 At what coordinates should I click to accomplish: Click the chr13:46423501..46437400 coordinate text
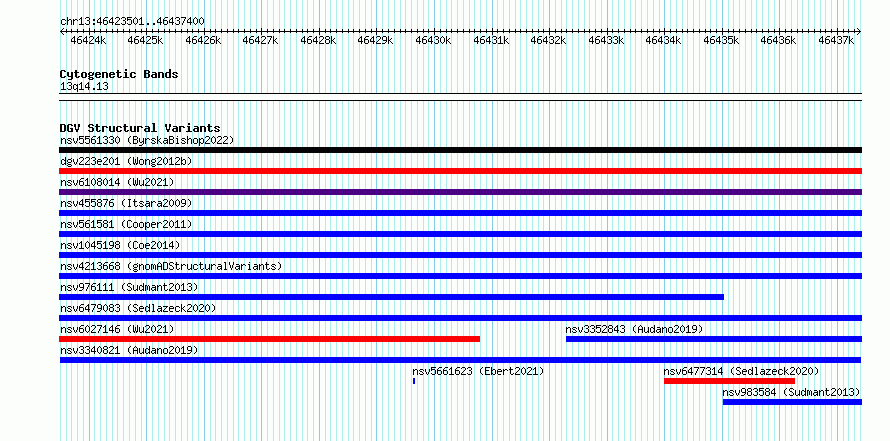click(132, 22)
